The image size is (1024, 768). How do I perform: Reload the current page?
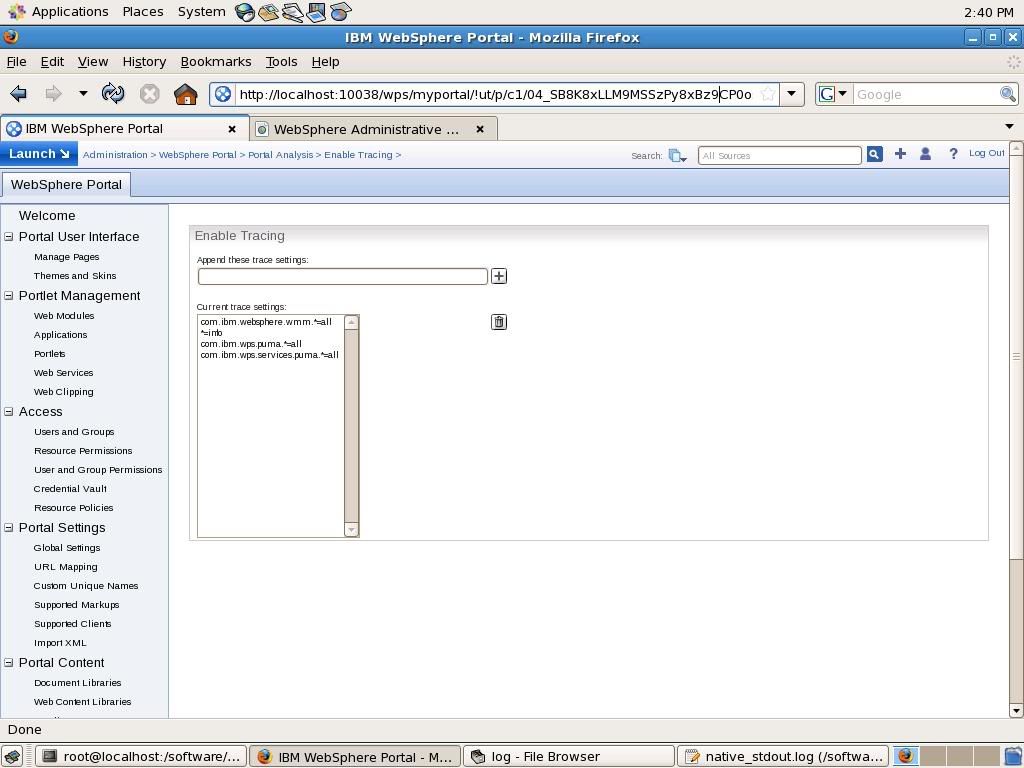coord(113,94)
